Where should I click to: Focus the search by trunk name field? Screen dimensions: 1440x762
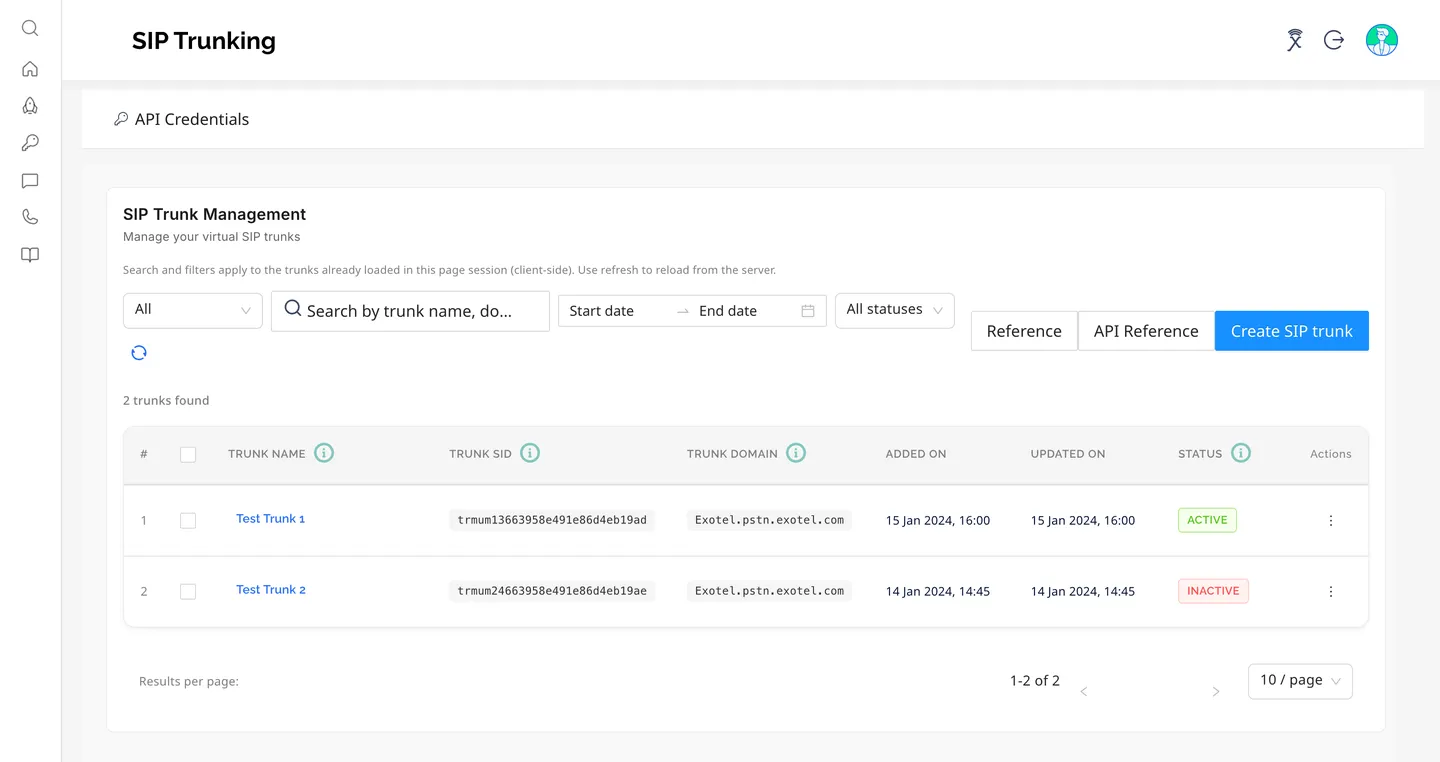point(410,311)
